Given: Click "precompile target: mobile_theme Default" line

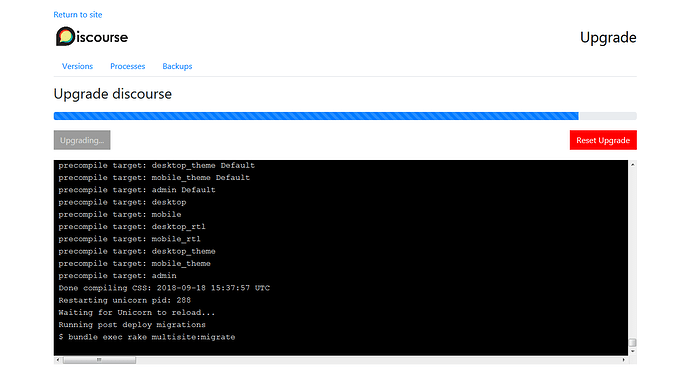Looking at the screenshot, I should click(x=154, y=177).
